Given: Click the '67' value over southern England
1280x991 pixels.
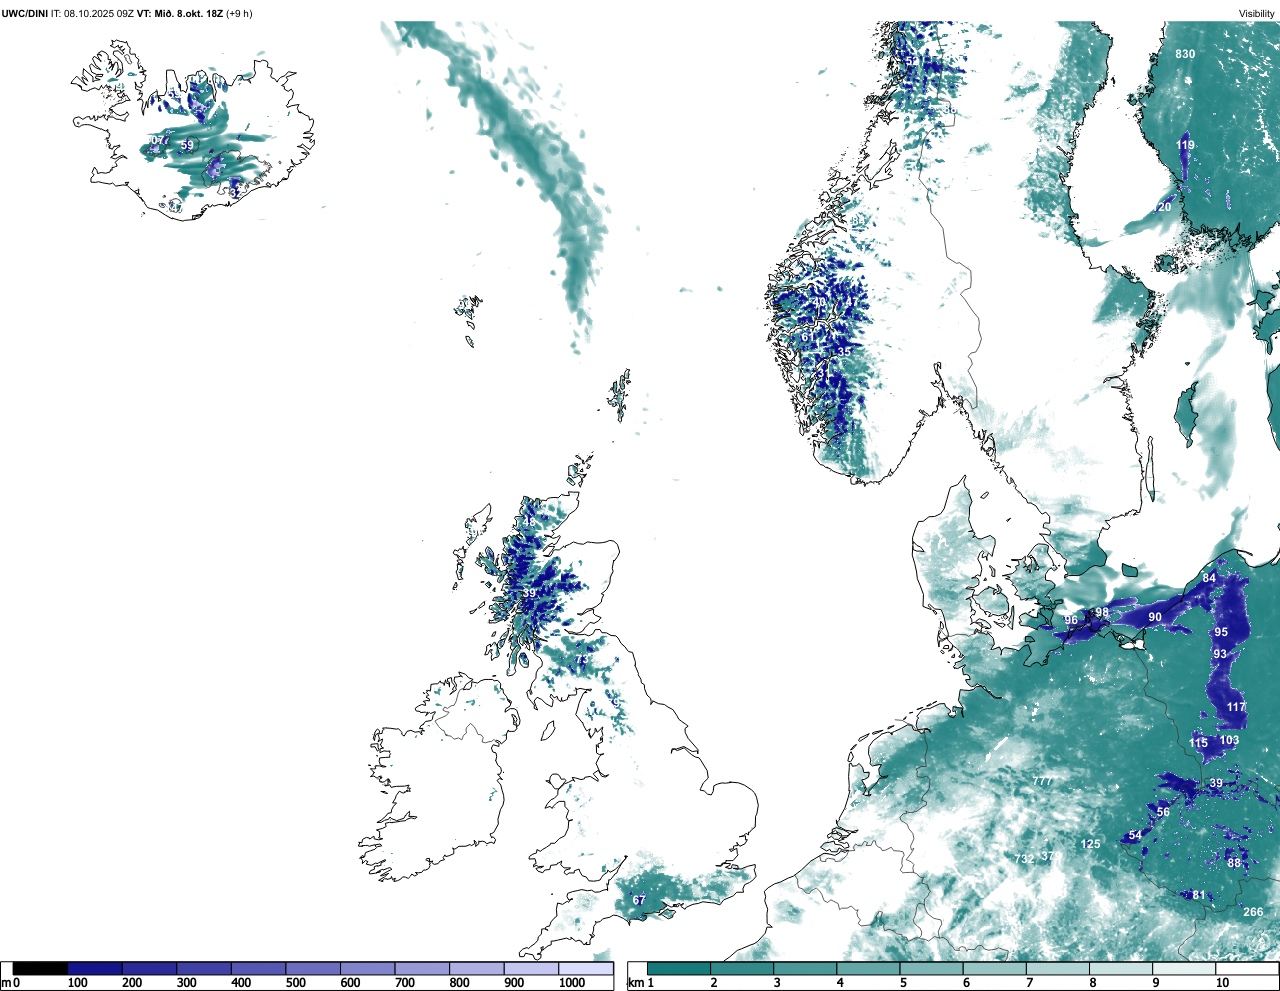Looking at the screenshot, I should tap(639, 900).
